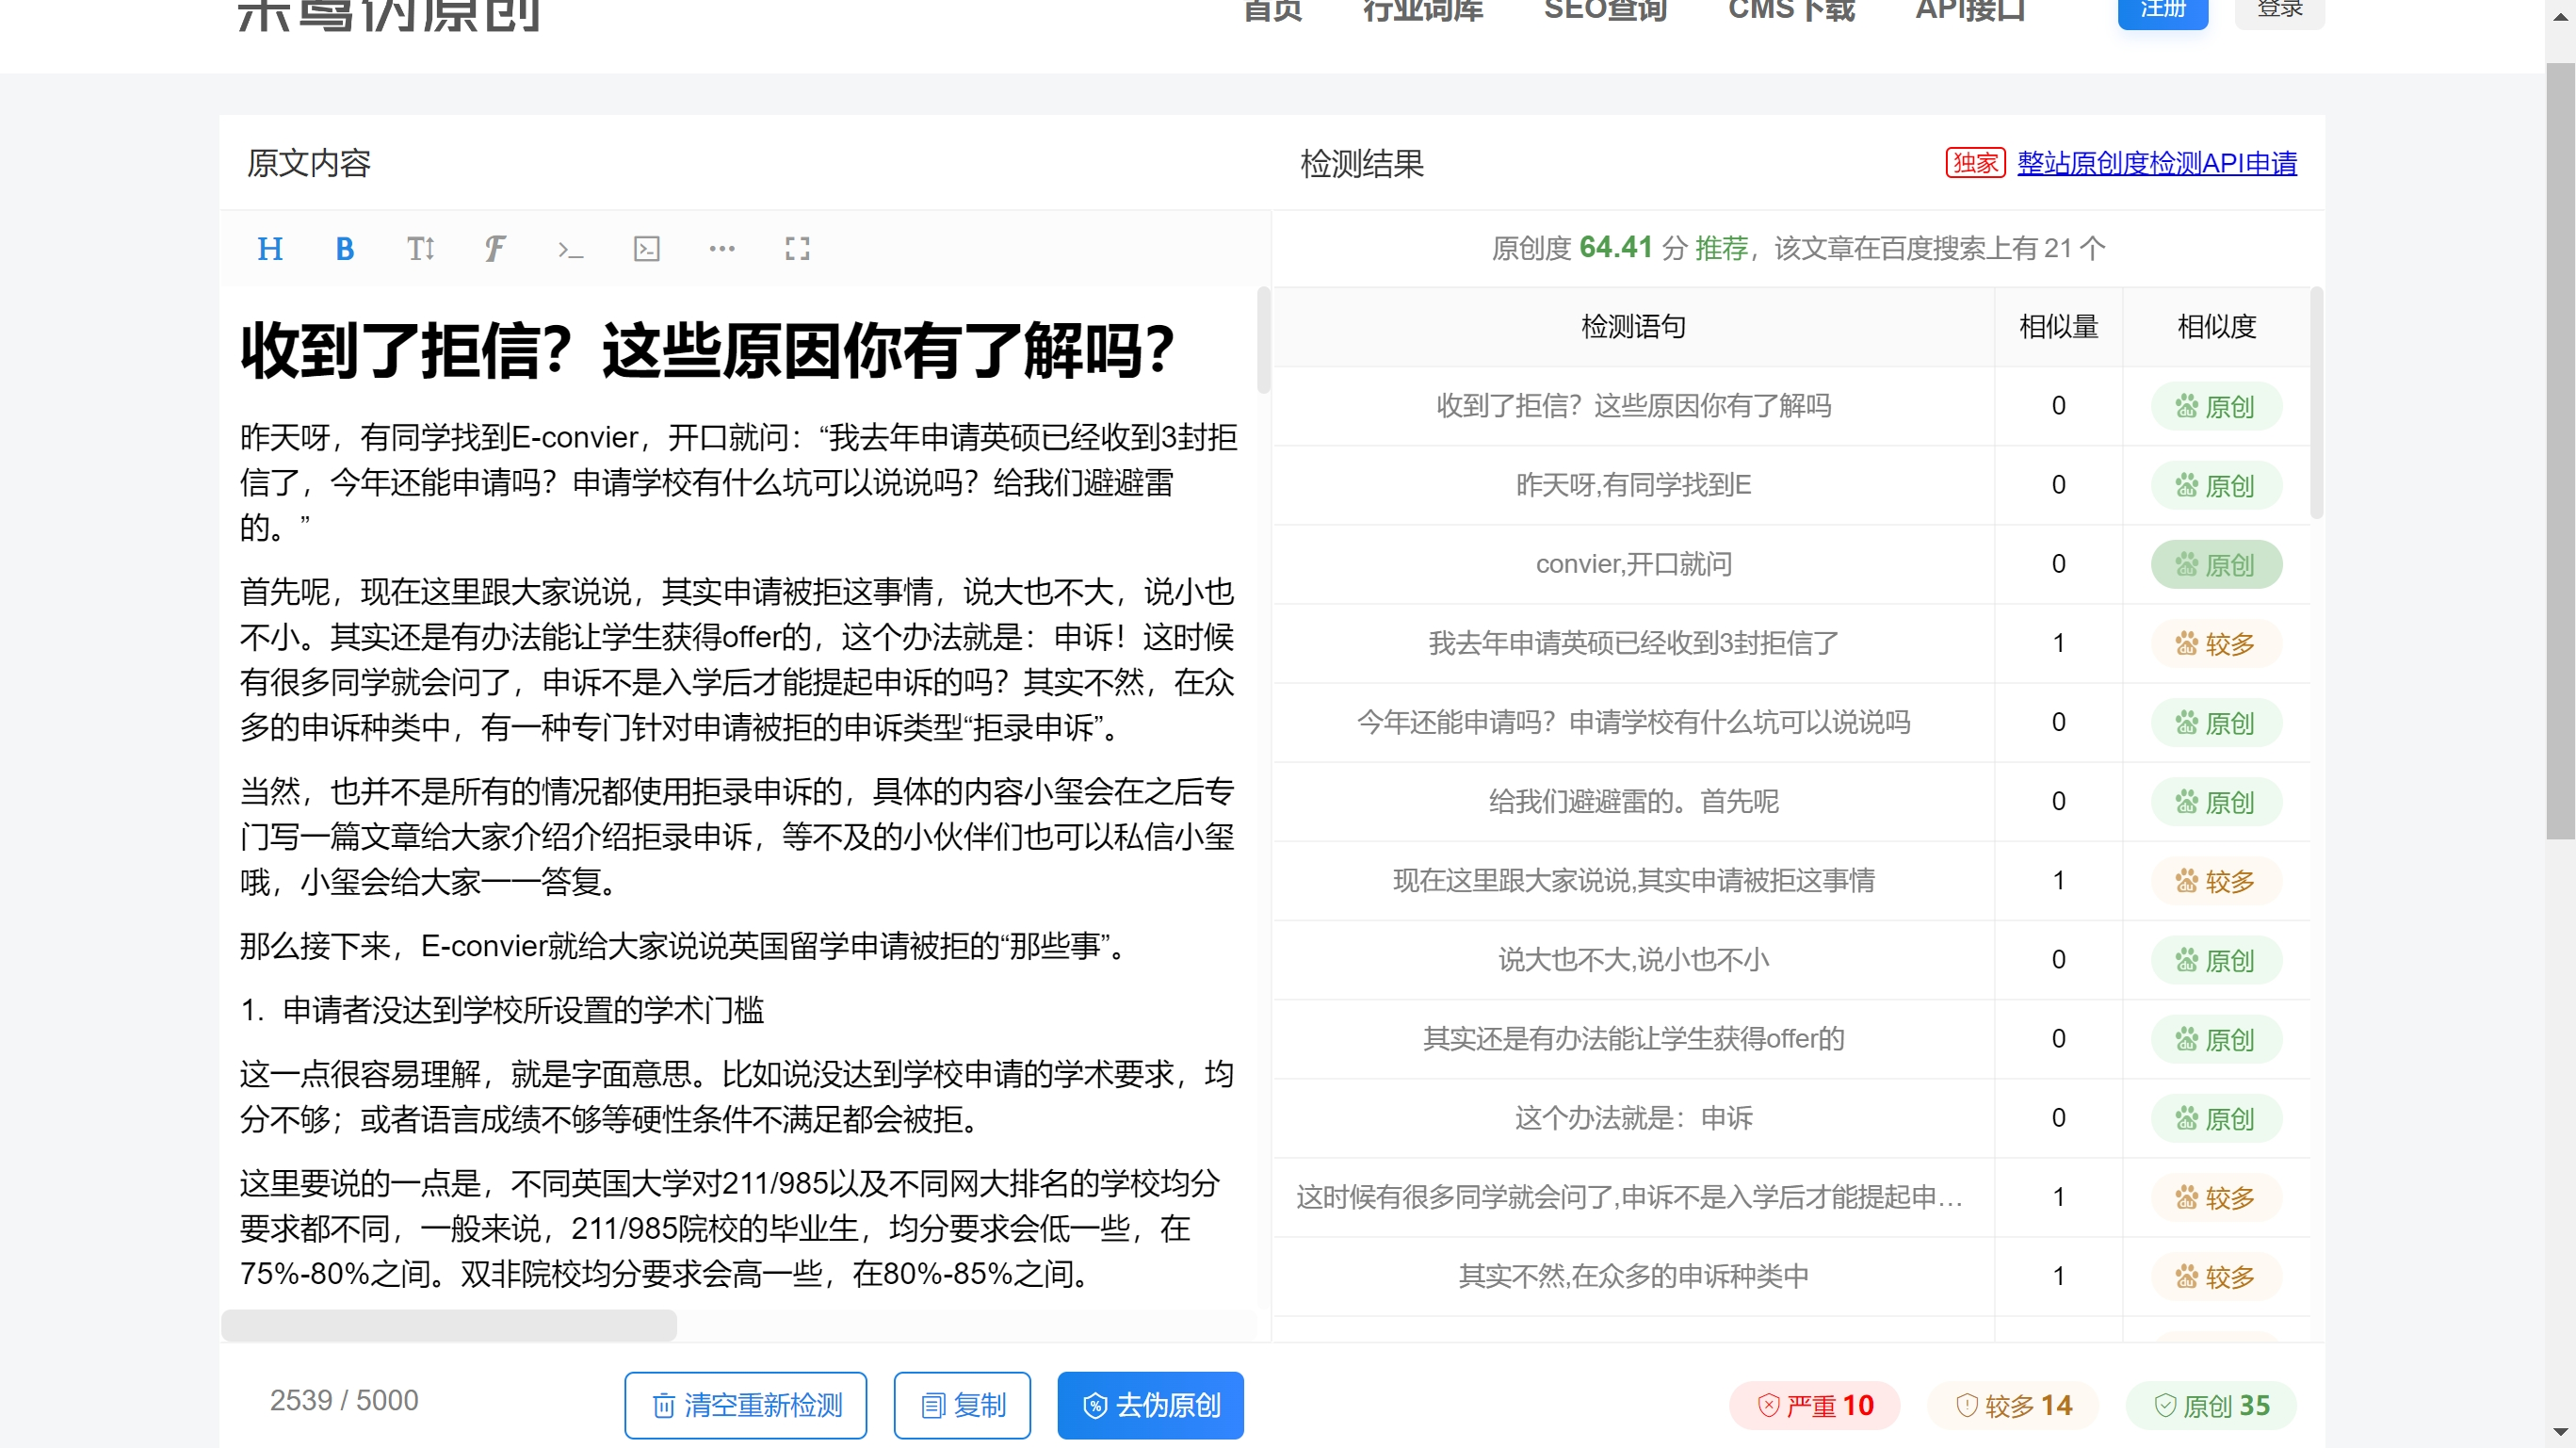This screenshot has width=2576, height=1448.
Task: Insert inline code with the prompt icon
Action: click(570, 248)
